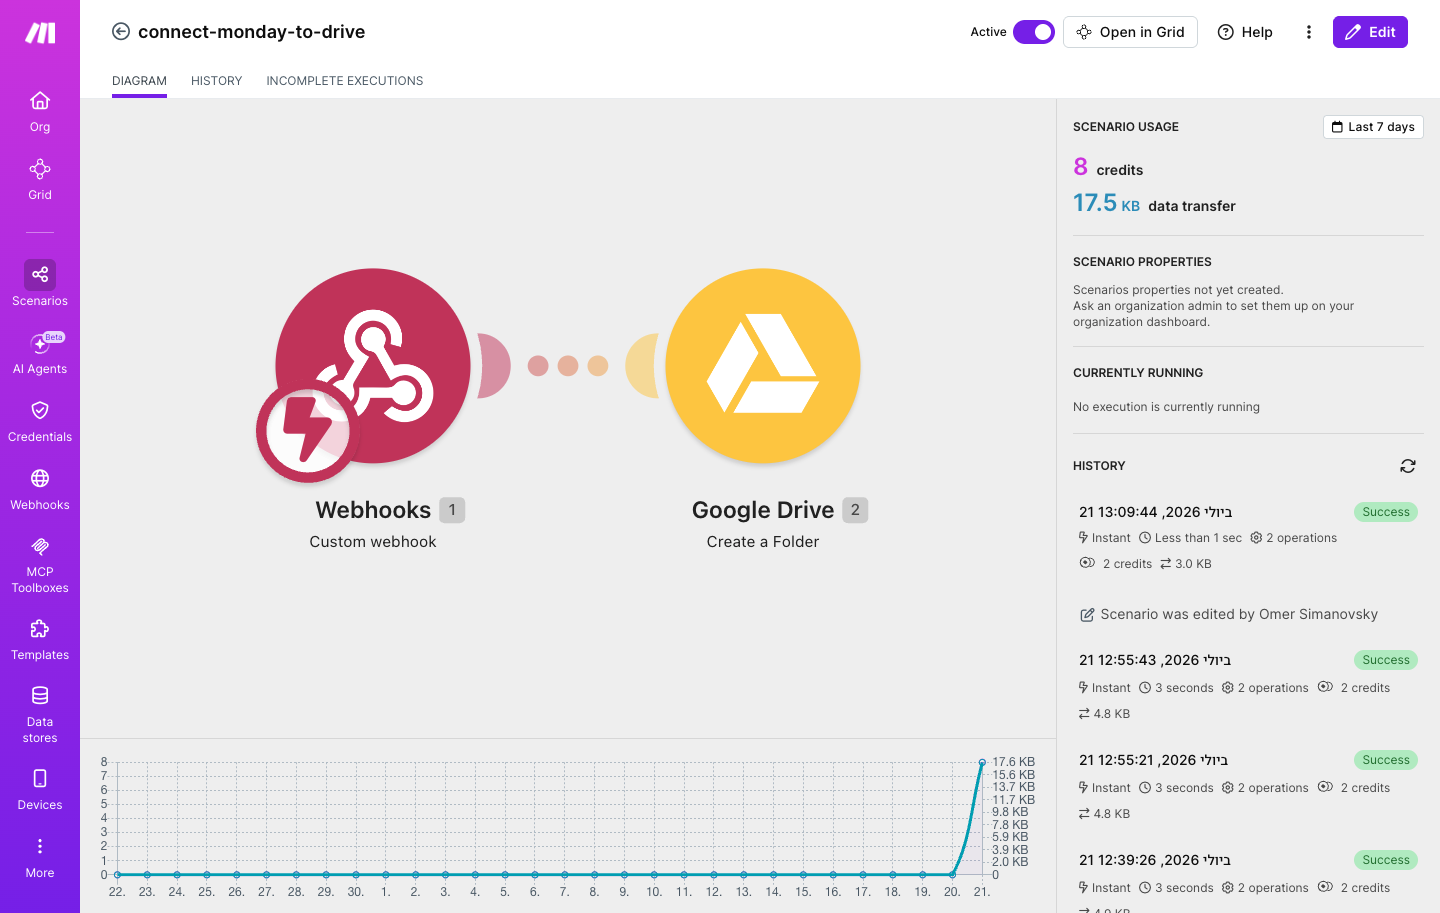Open the three-dot scenario options menu

[x=1308, y=32]
